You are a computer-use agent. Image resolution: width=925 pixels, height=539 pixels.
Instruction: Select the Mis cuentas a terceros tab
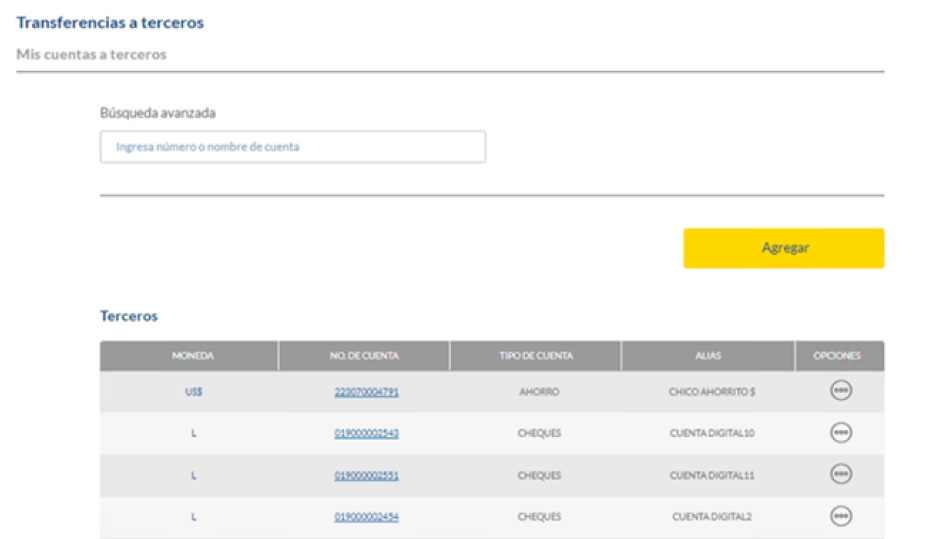pos(91,55)
